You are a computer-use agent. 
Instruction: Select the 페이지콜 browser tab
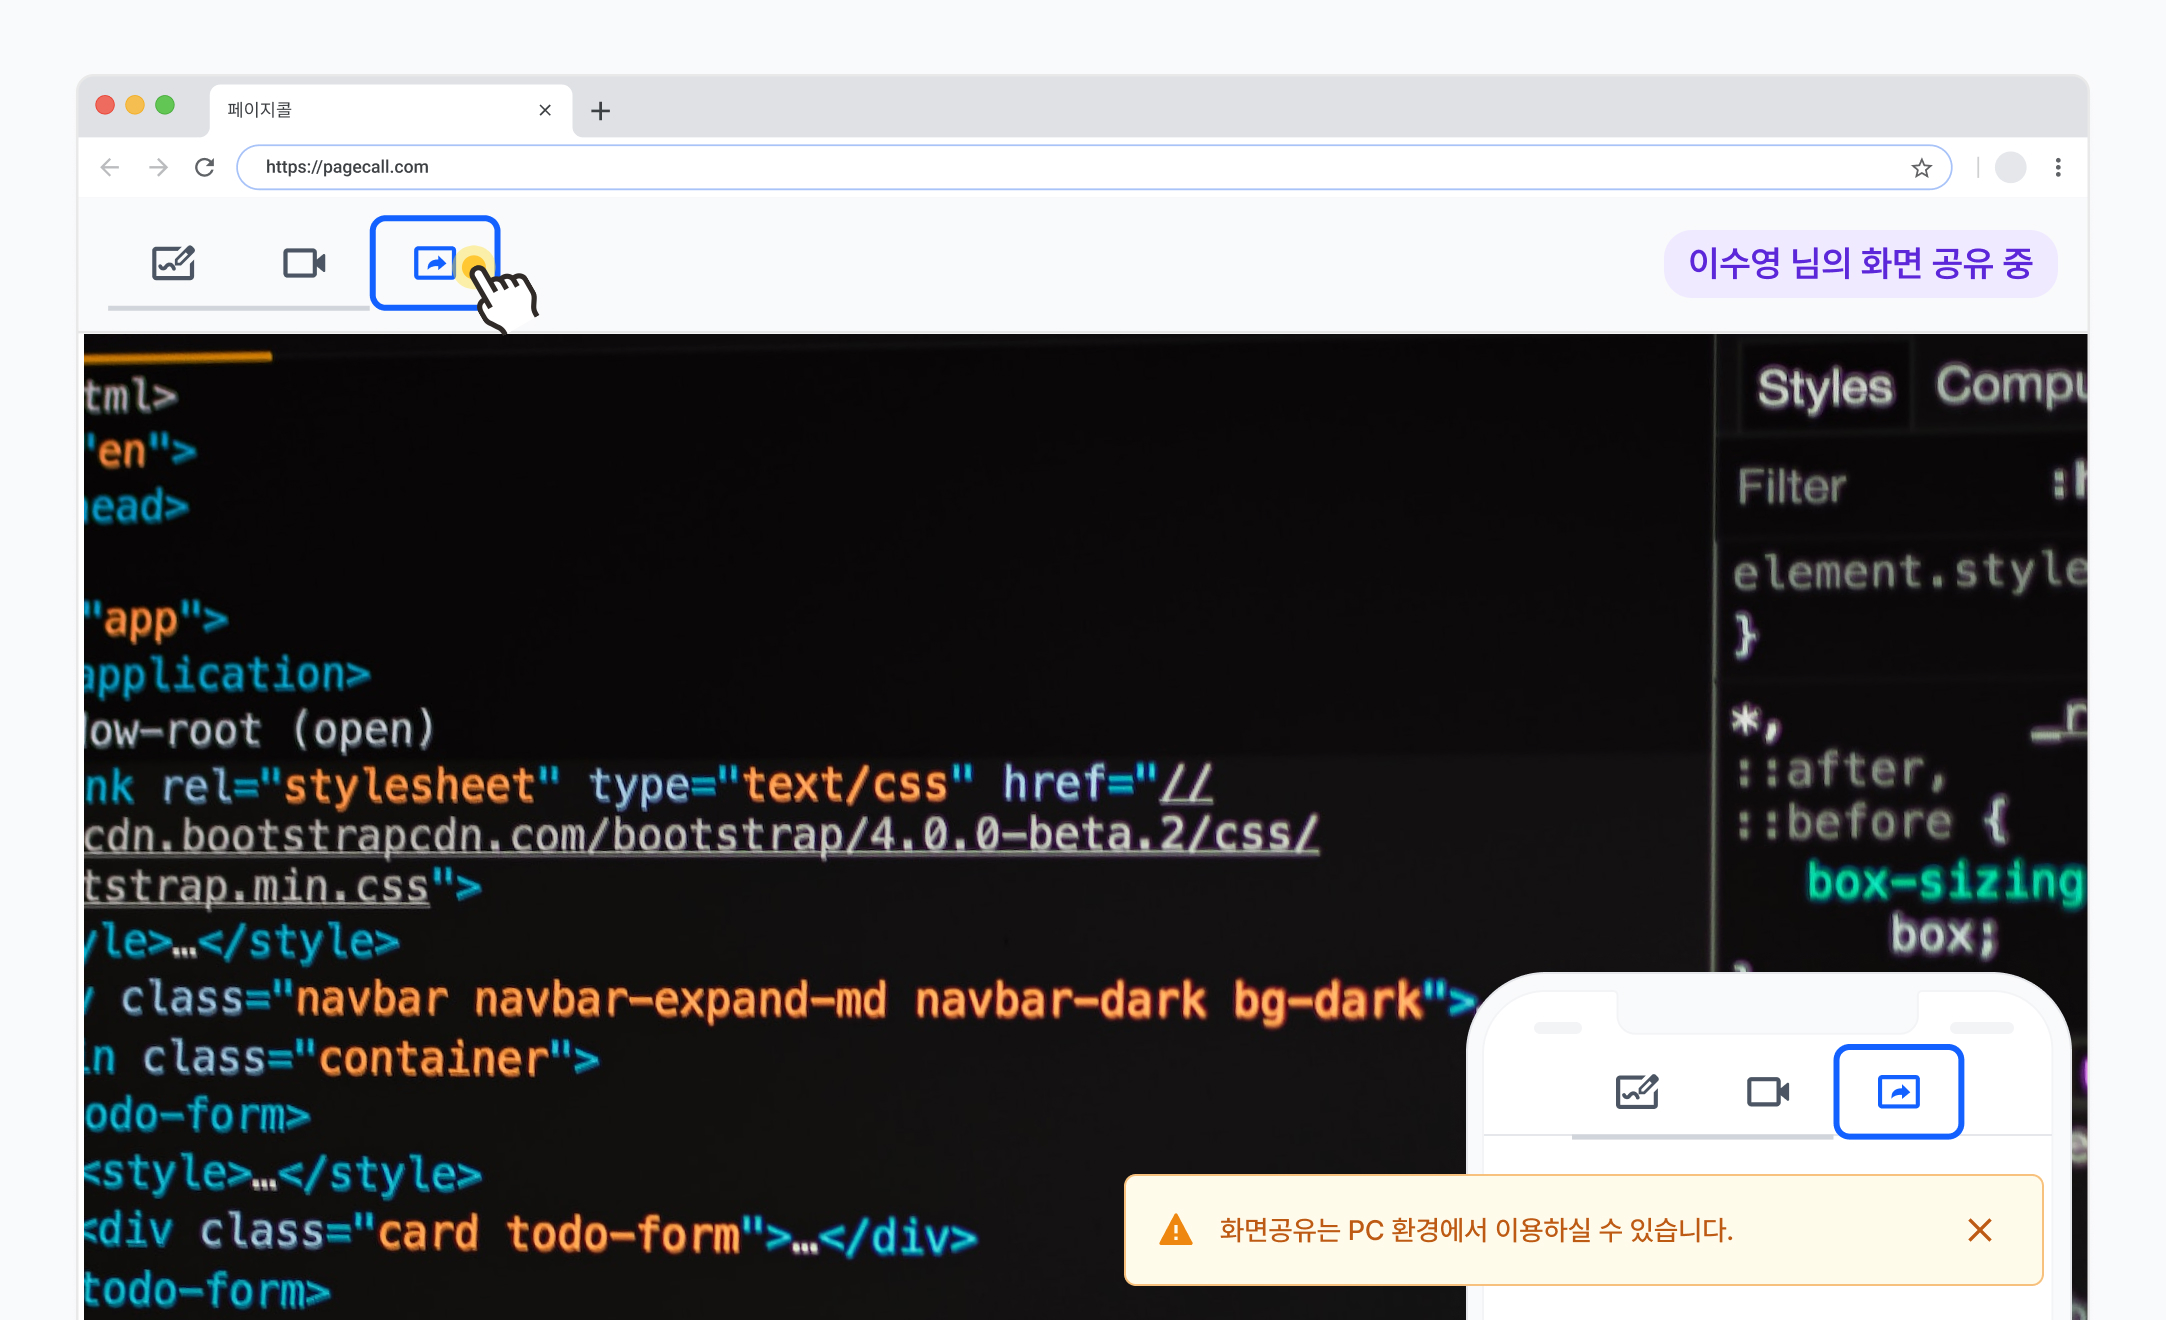(391, 110)
